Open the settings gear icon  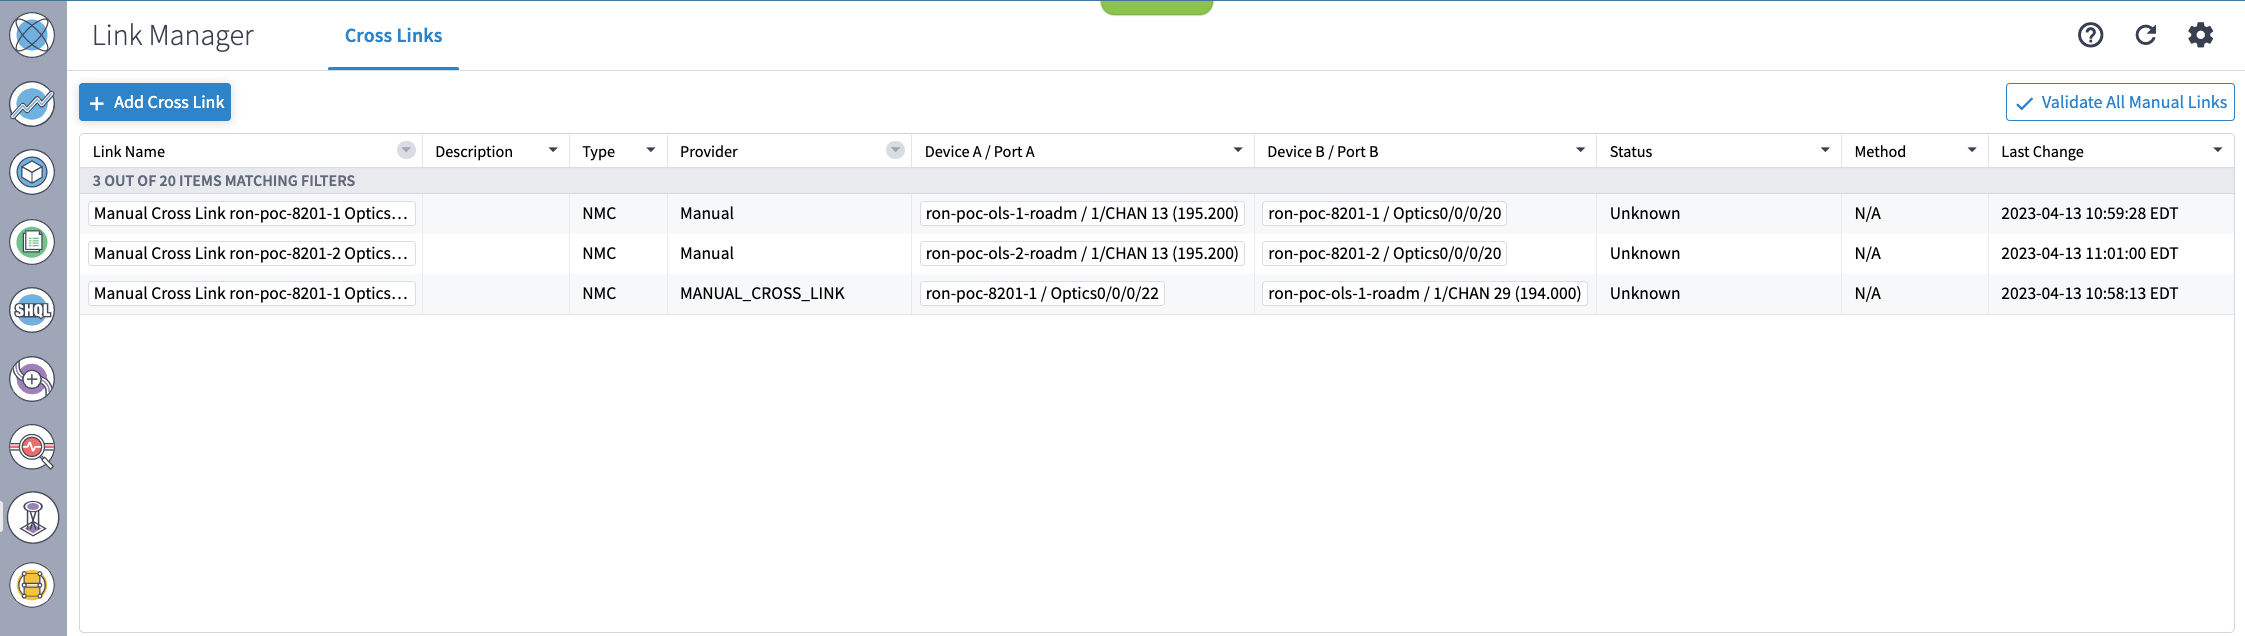[2200, 35]
